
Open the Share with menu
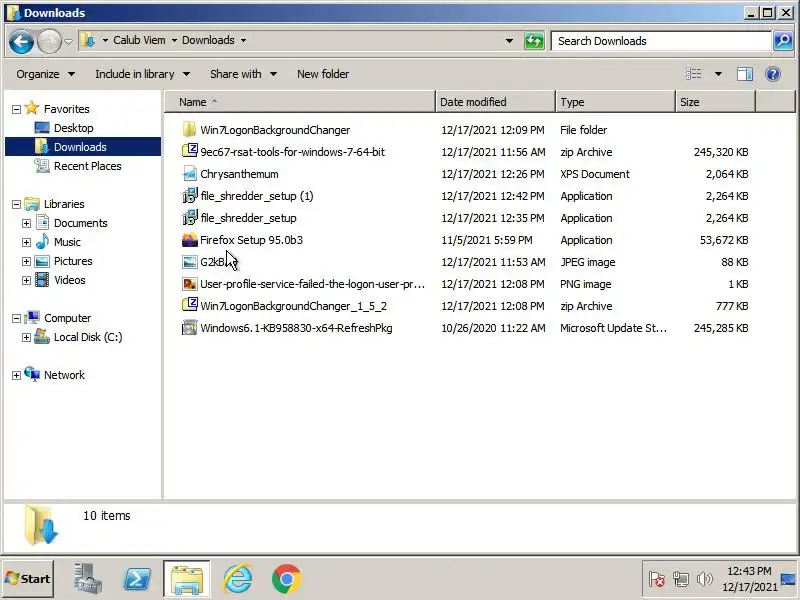point(243,74)
